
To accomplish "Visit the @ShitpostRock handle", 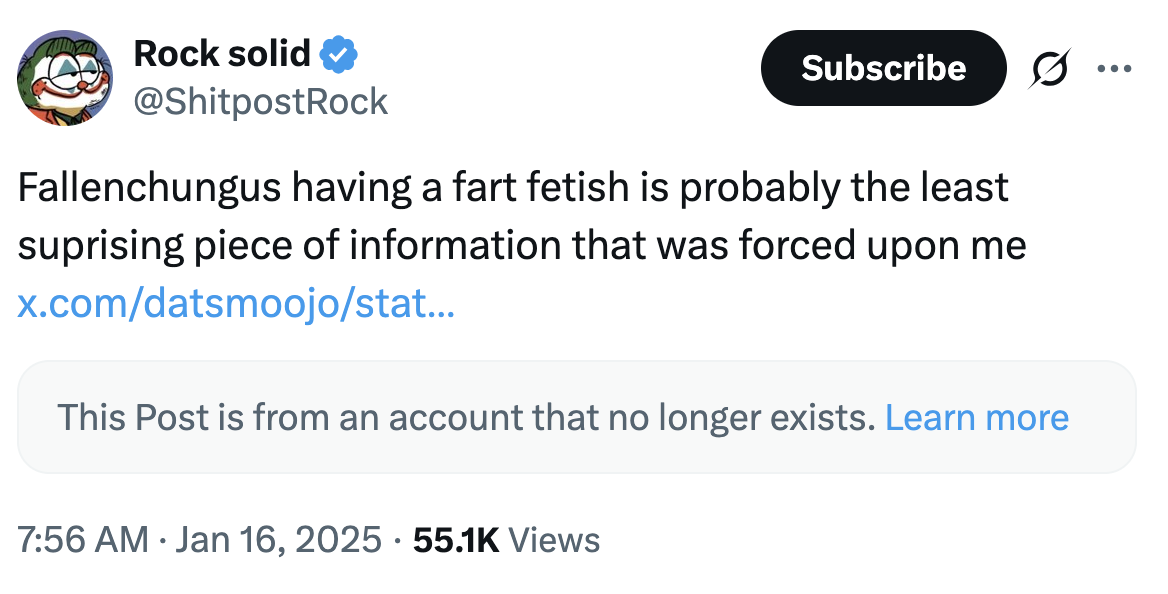I will 262,100.
